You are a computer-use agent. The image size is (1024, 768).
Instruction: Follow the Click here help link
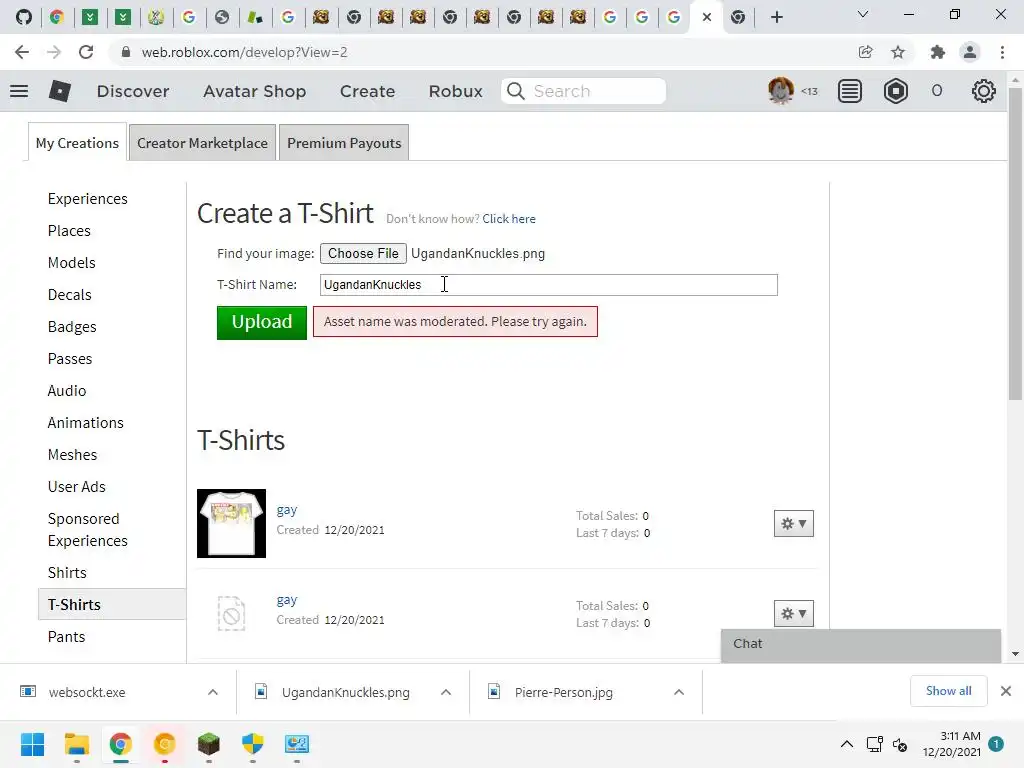509,219
